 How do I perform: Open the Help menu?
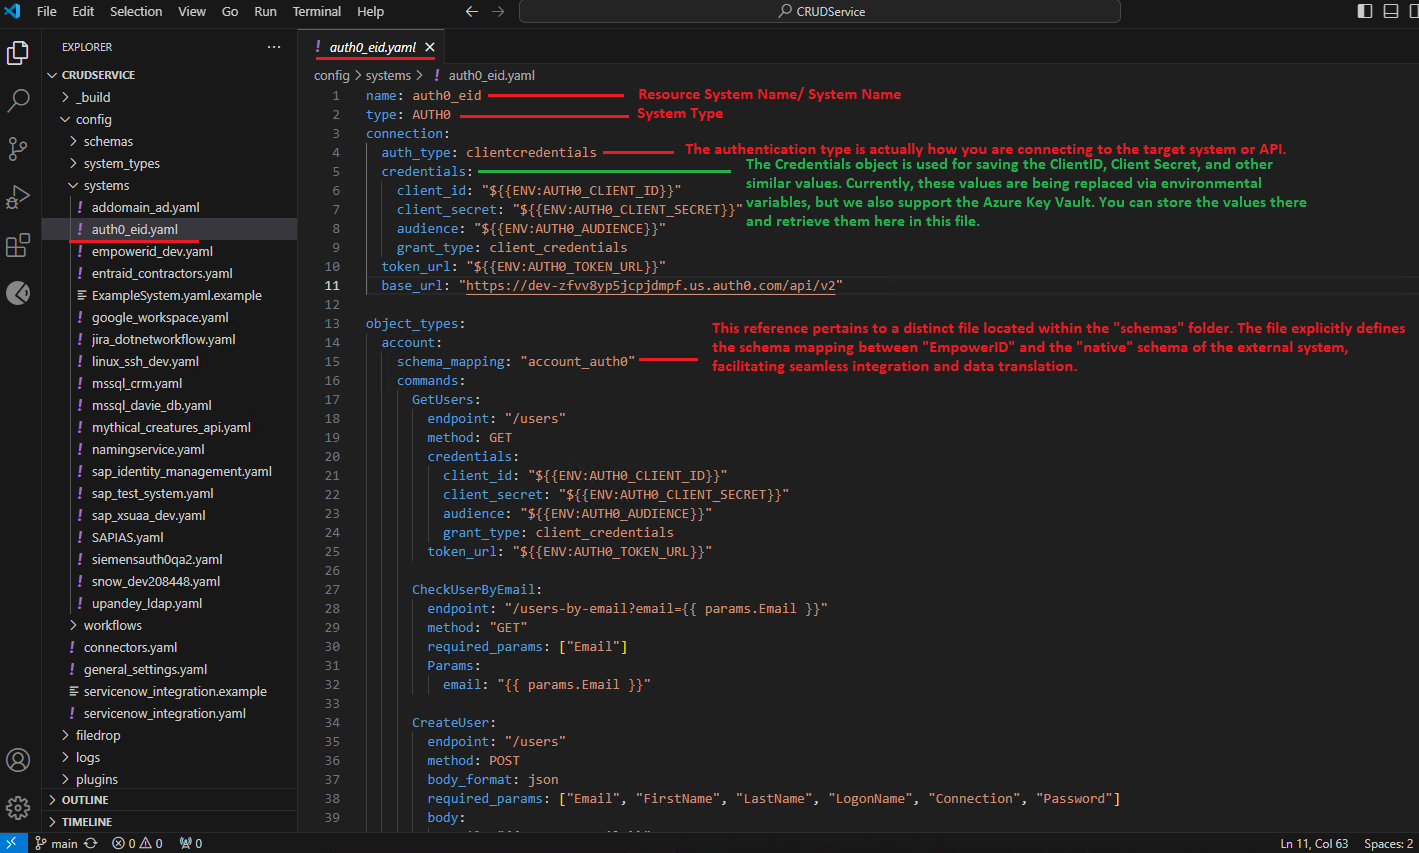point(370,11)
